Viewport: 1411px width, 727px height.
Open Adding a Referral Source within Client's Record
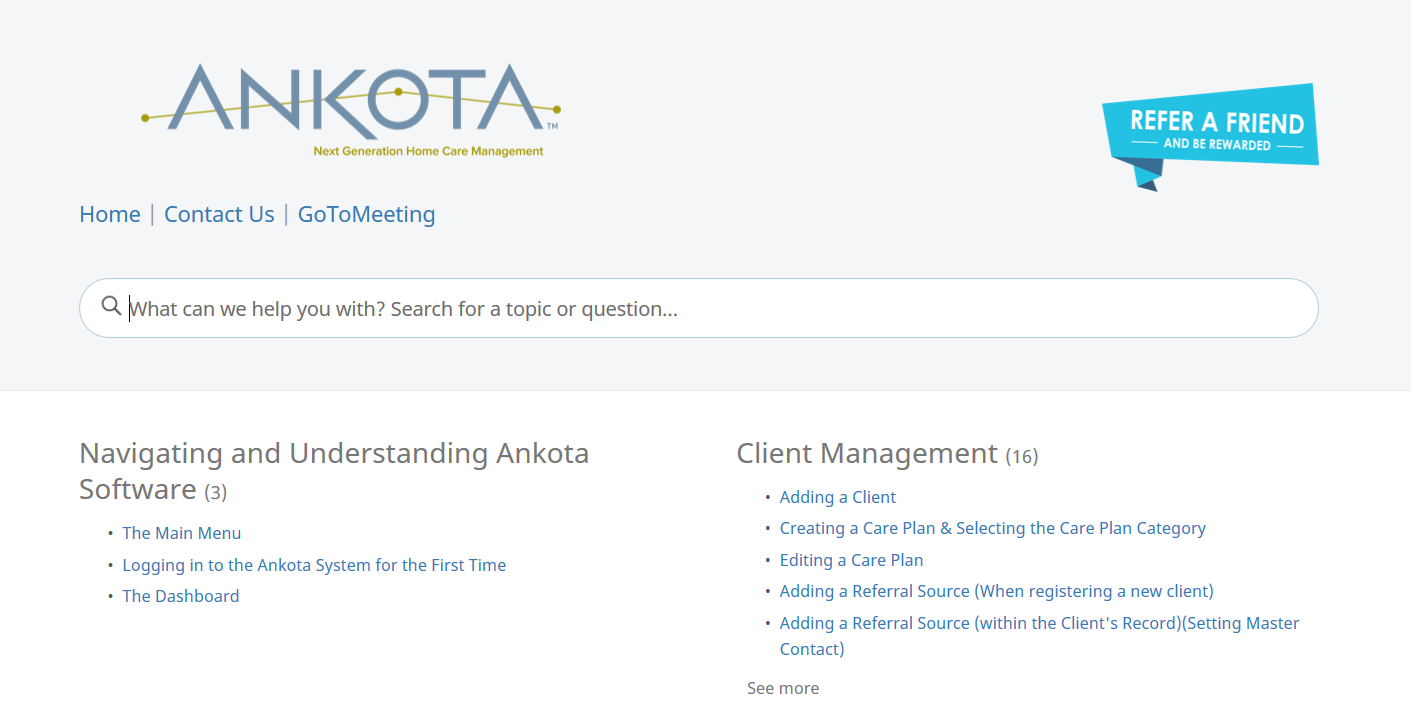1040,636
